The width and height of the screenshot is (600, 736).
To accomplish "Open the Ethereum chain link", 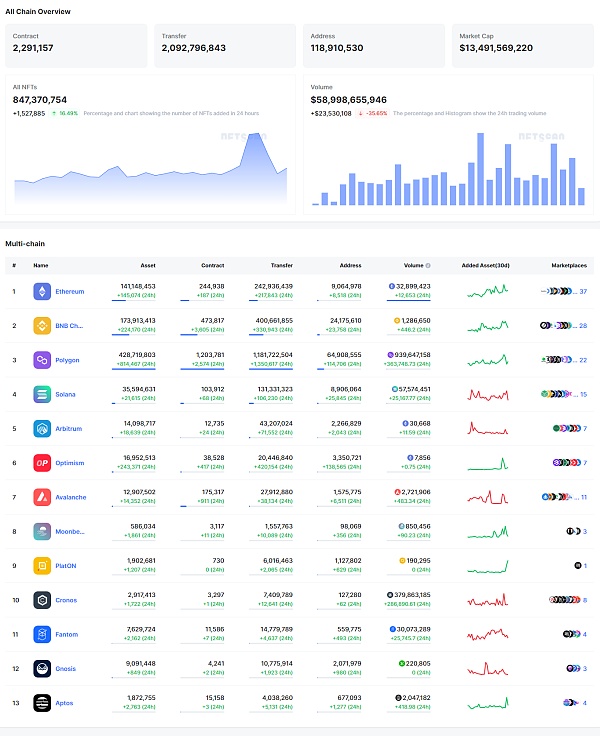I will (70, 291).
